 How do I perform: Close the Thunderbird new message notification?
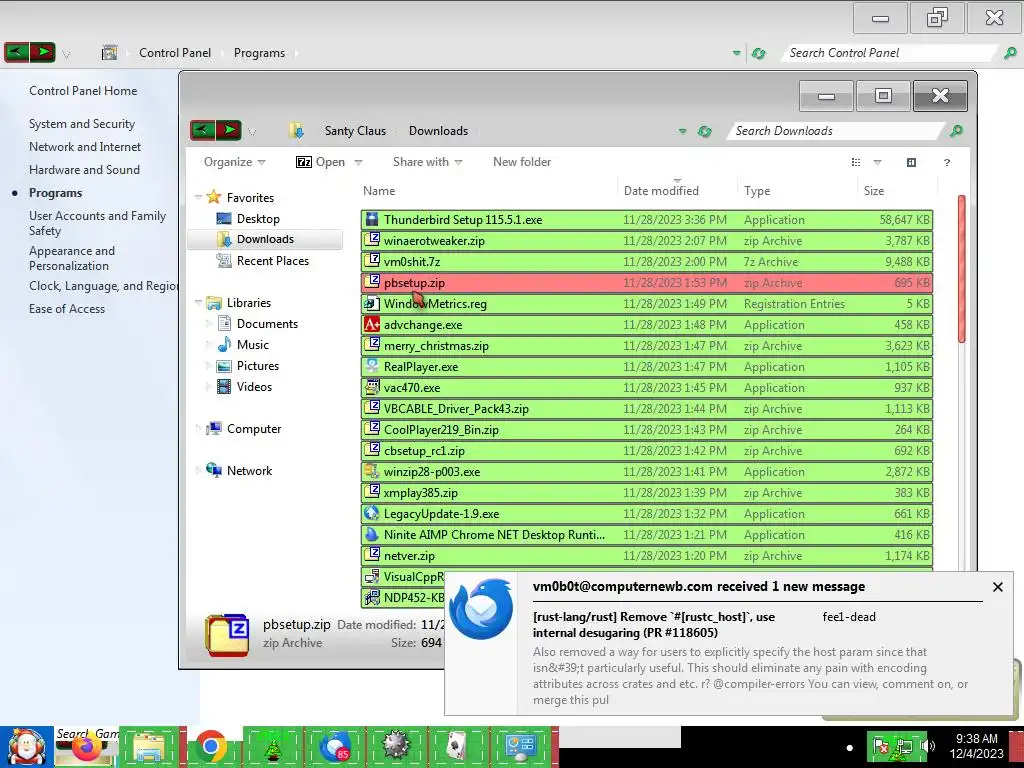[998, 587]
